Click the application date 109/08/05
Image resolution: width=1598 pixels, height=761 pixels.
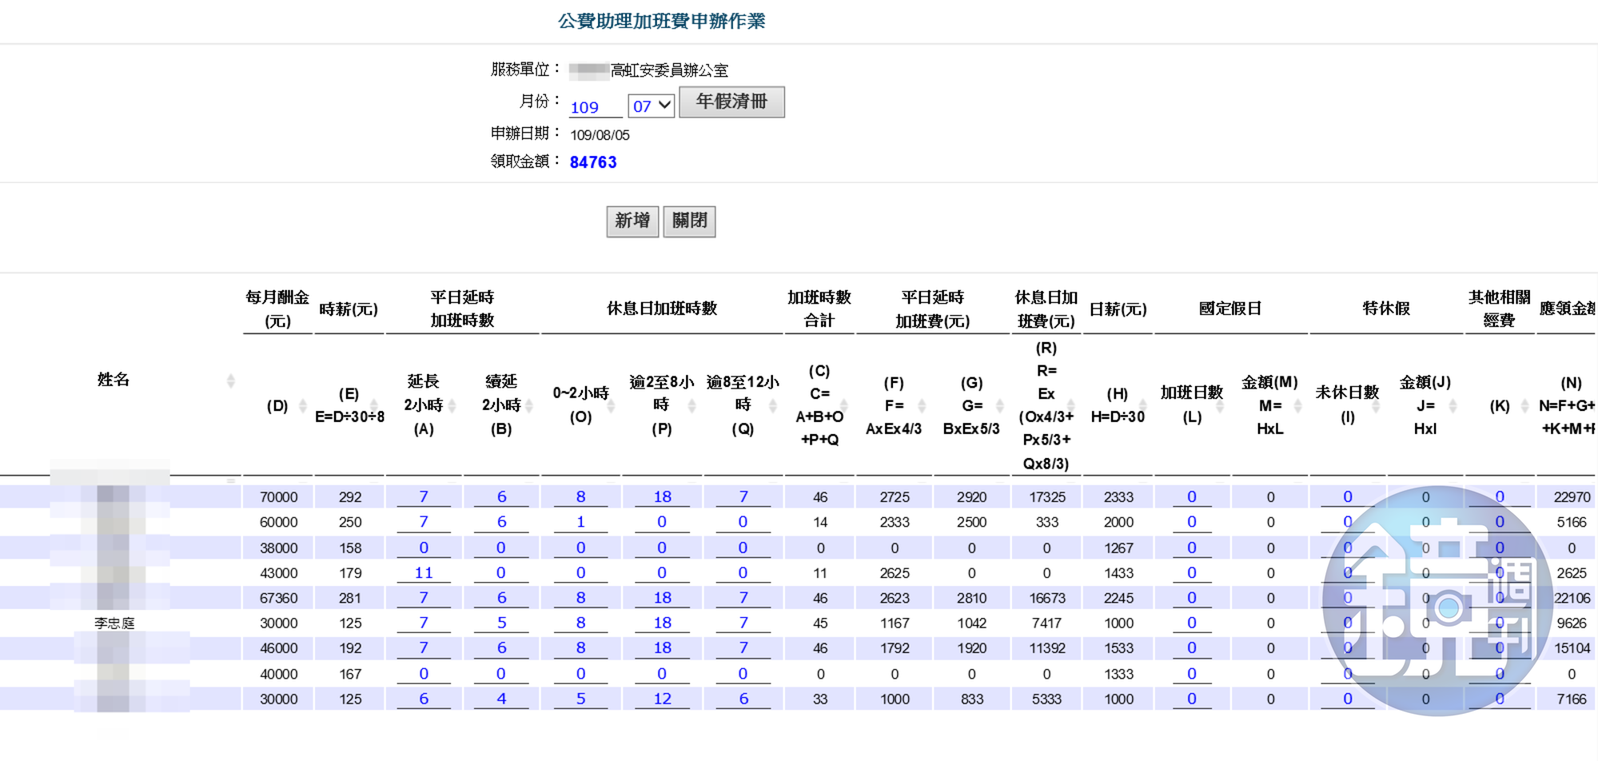click(x=600, y=135)
